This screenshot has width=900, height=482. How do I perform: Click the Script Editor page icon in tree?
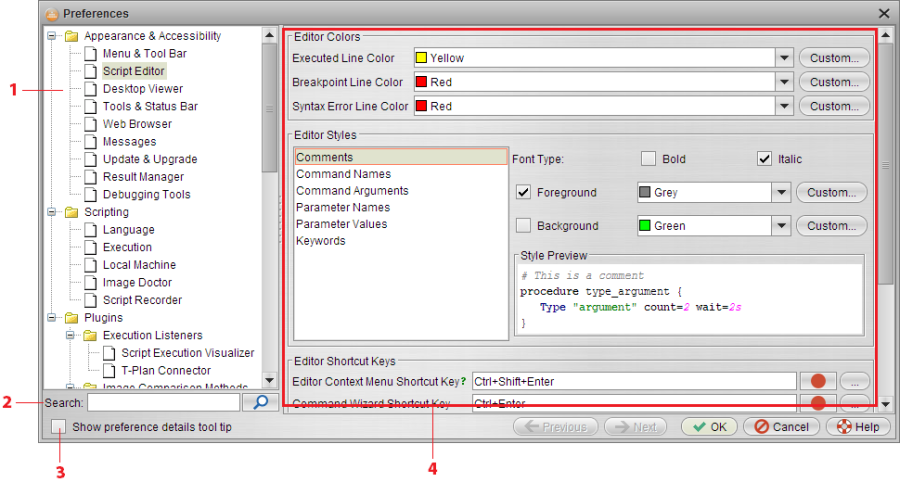tap(91, 72)
